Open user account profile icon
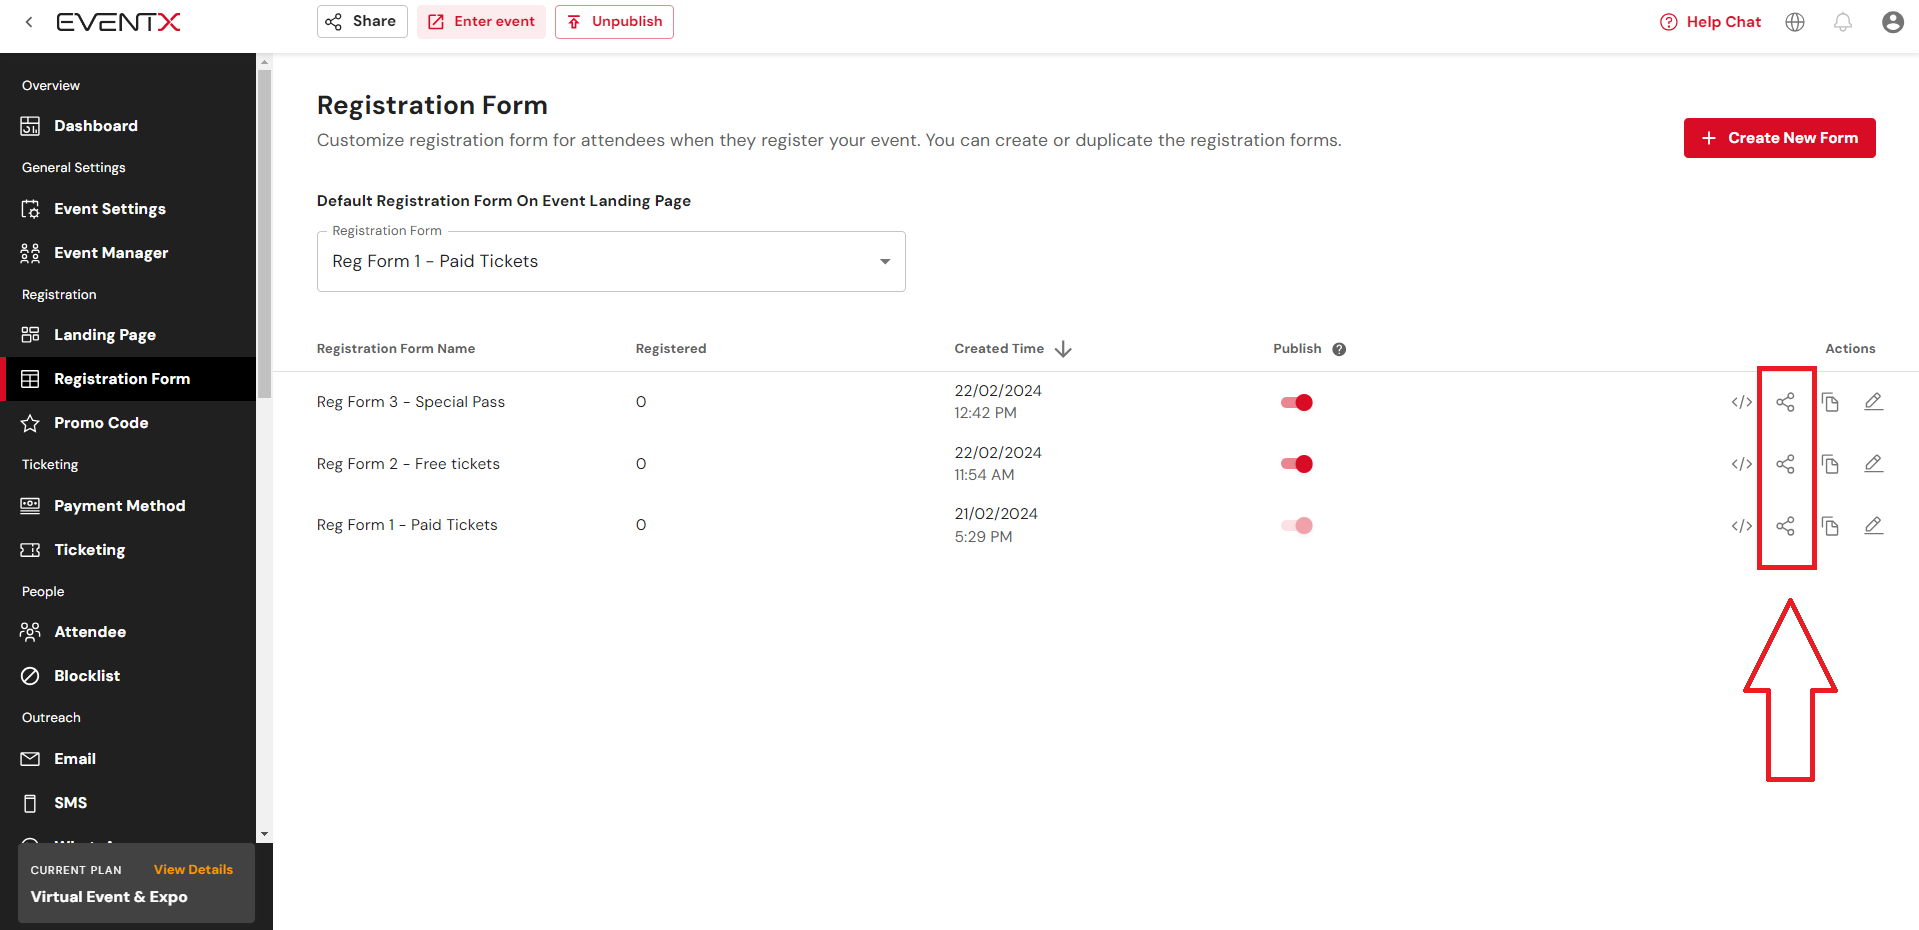This screenshot has width=1919, height=930. coord(1892,22)
